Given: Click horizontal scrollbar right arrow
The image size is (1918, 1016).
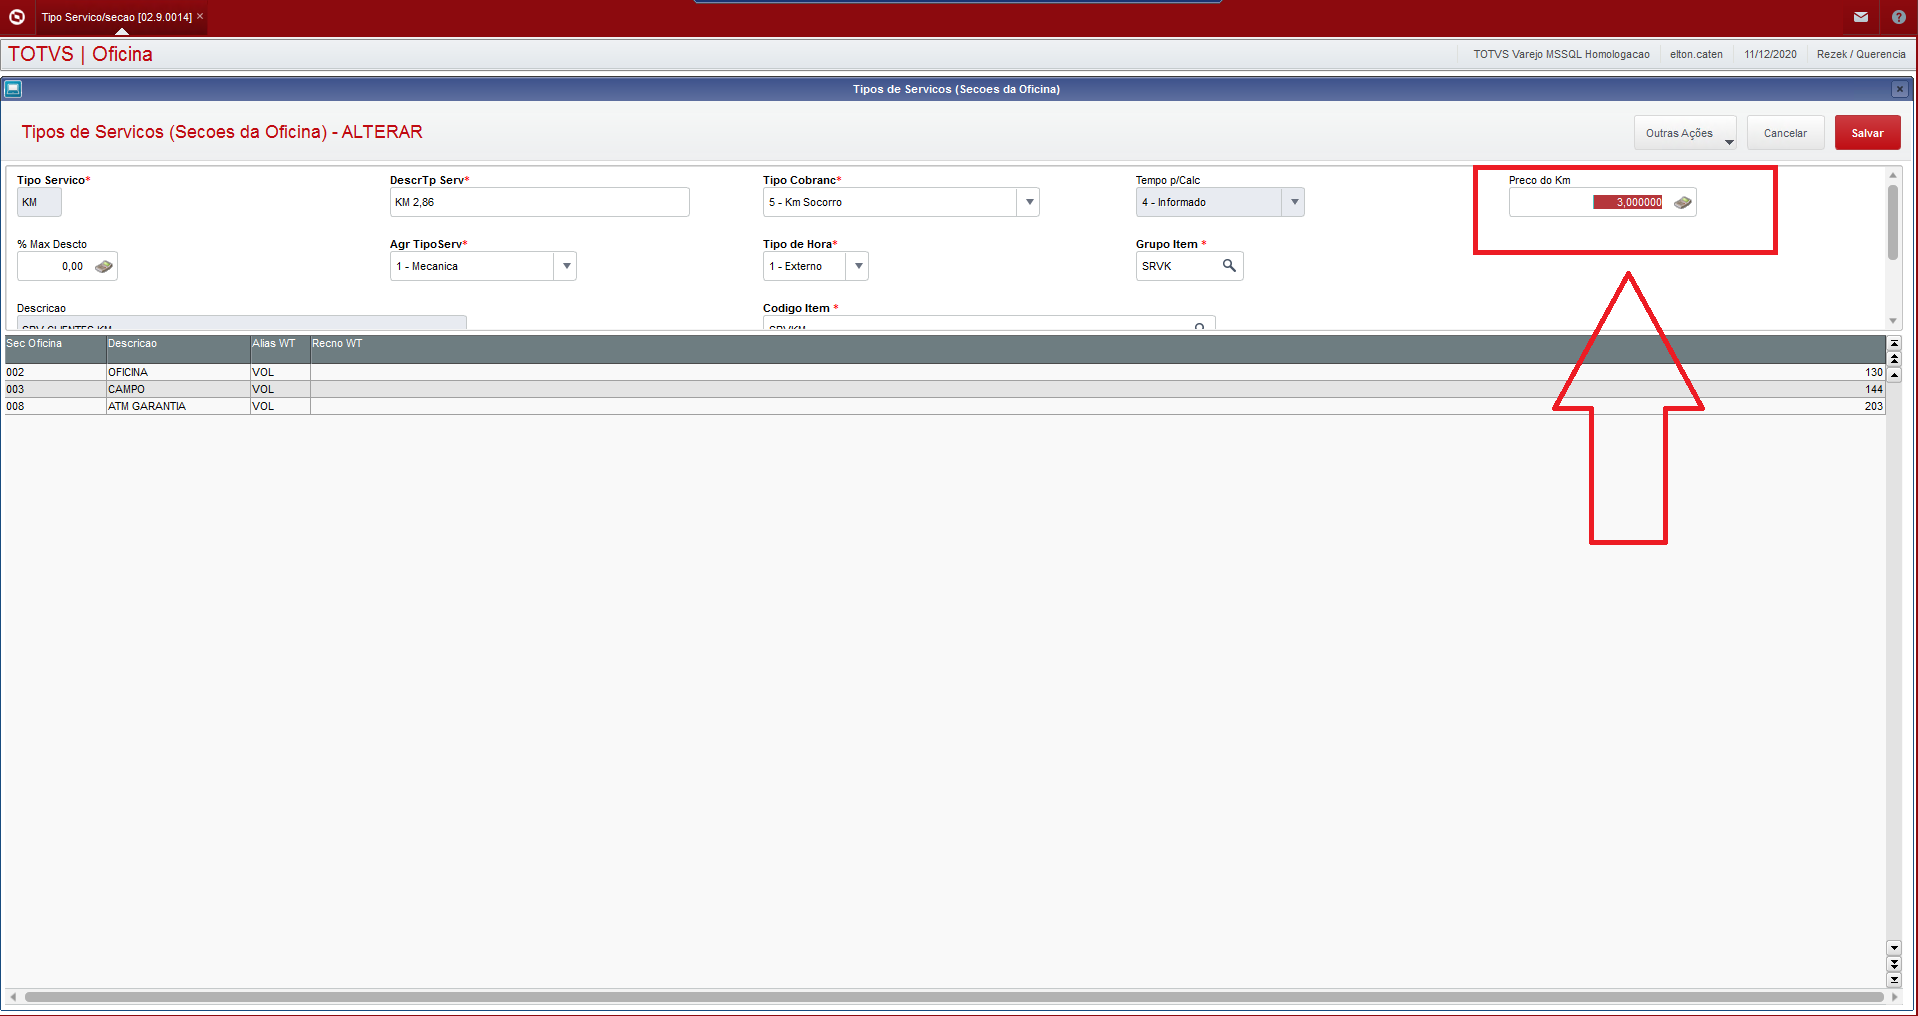Looking at the screenshot, I should click(1894, 997).
